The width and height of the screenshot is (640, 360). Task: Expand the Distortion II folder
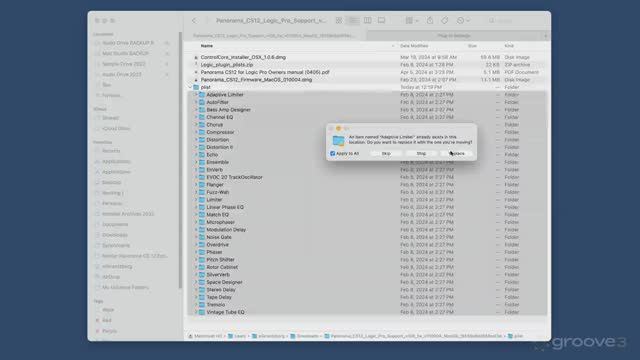(x=196, y=147)
